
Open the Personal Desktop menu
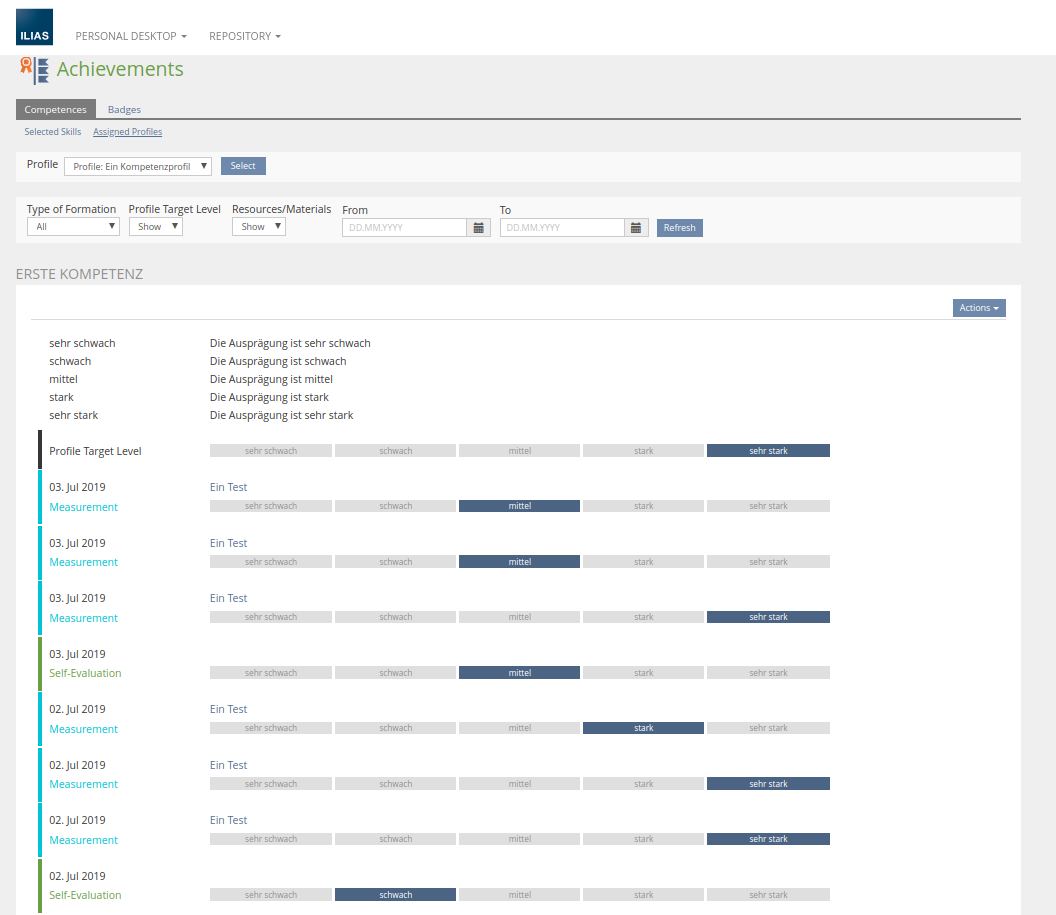131,36
